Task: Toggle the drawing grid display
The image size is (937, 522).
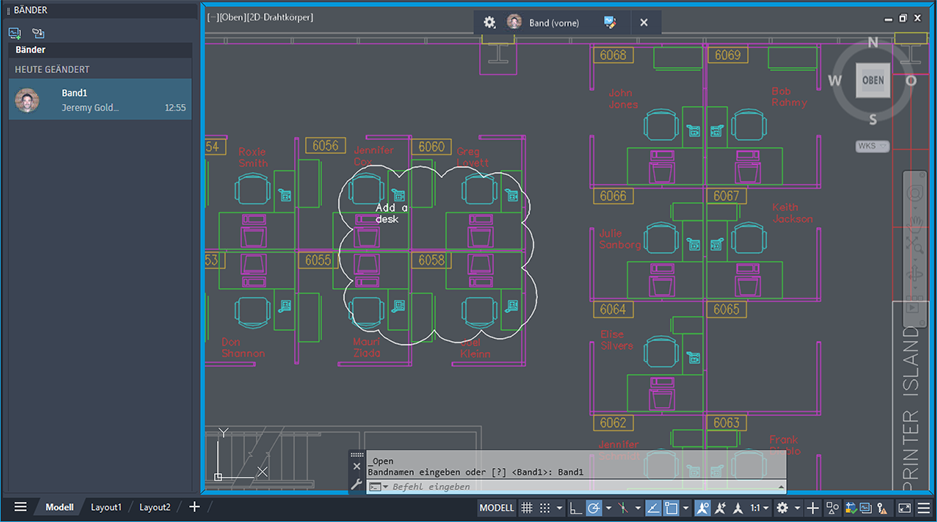Action: click(527, 508)
